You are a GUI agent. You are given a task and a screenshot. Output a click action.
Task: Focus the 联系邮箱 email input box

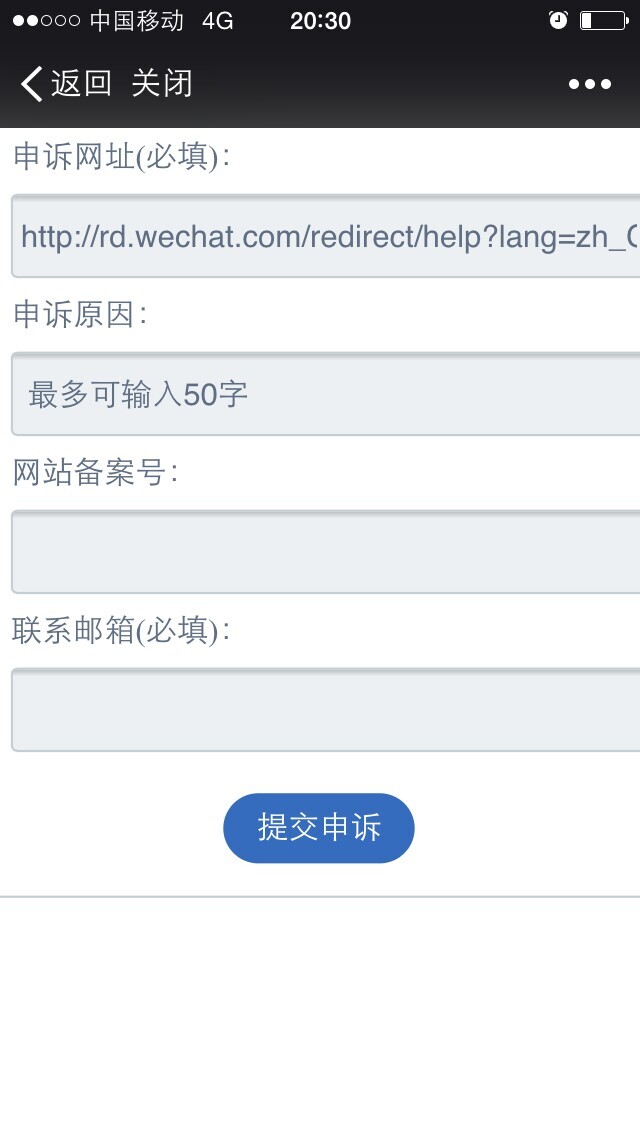click(x=325, y=710)
